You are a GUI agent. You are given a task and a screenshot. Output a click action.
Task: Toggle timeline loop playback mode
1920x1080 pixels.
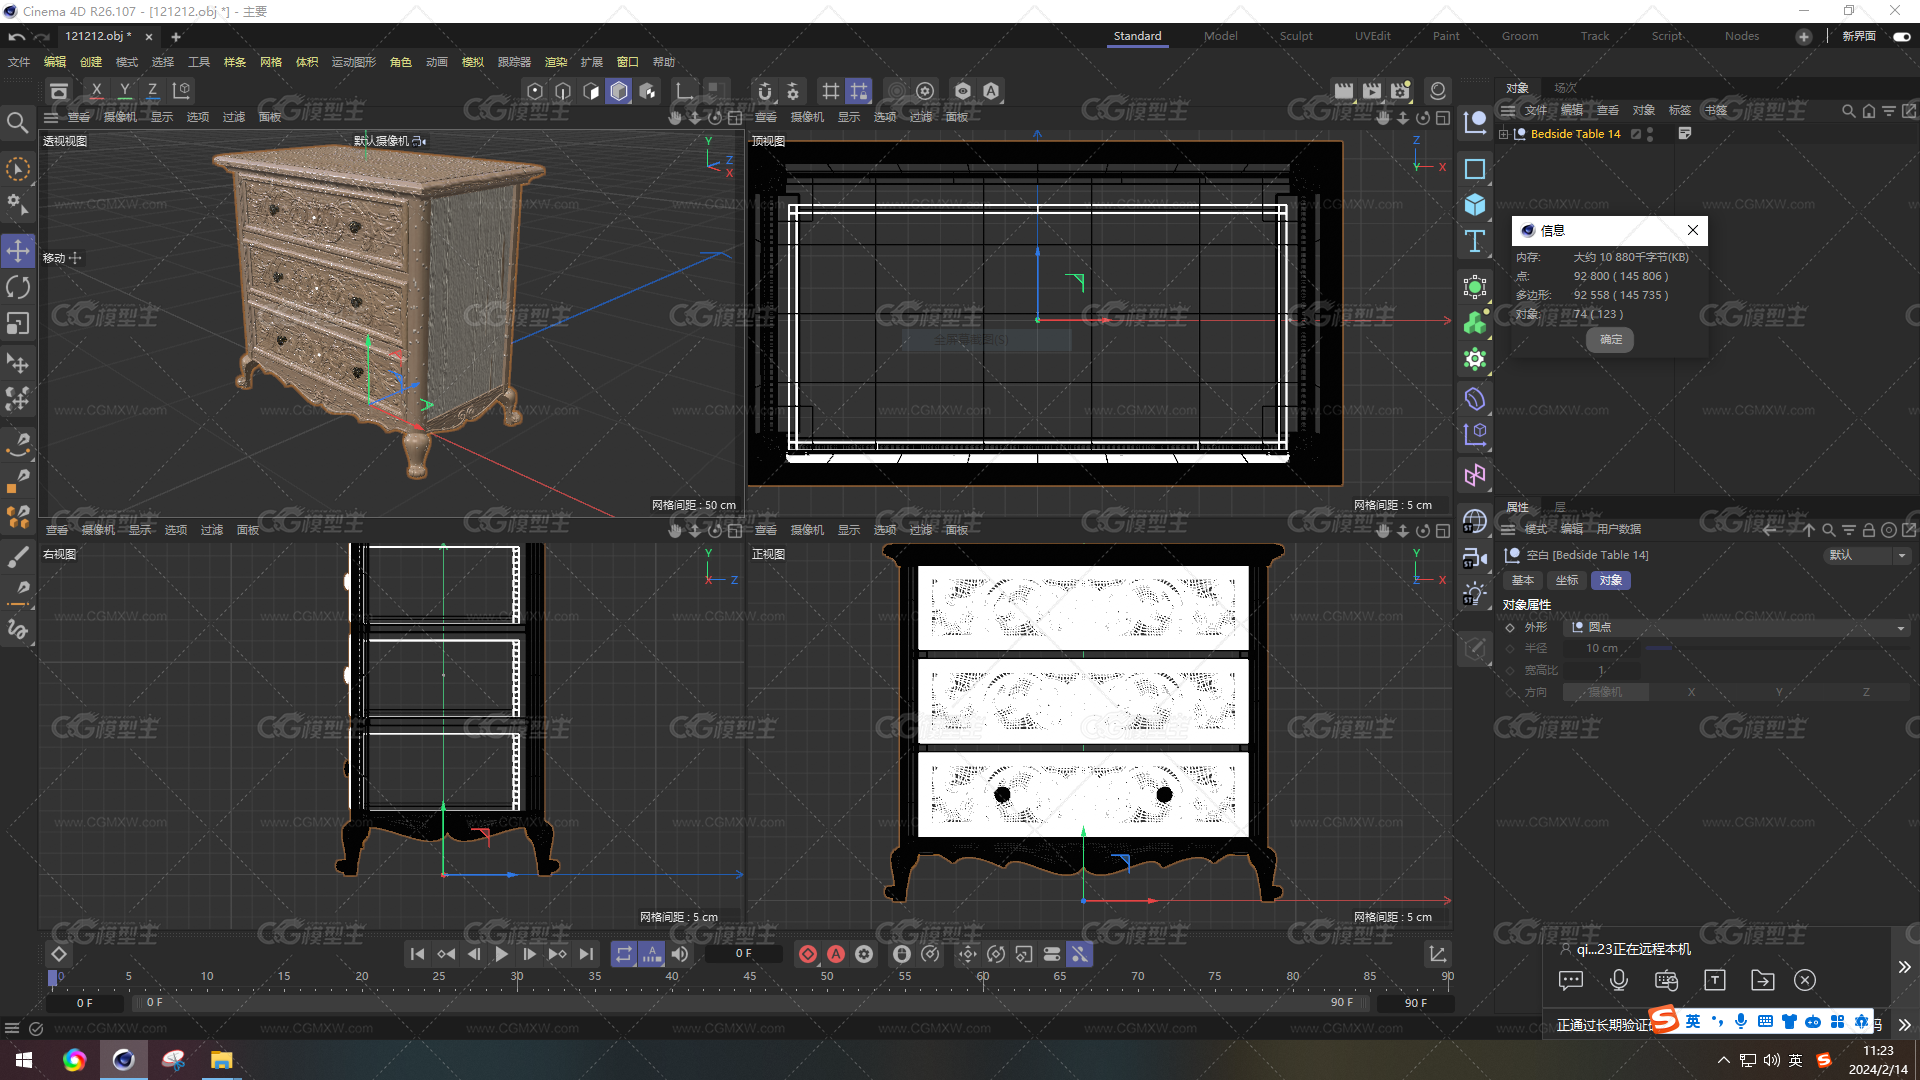click(624, 954)
